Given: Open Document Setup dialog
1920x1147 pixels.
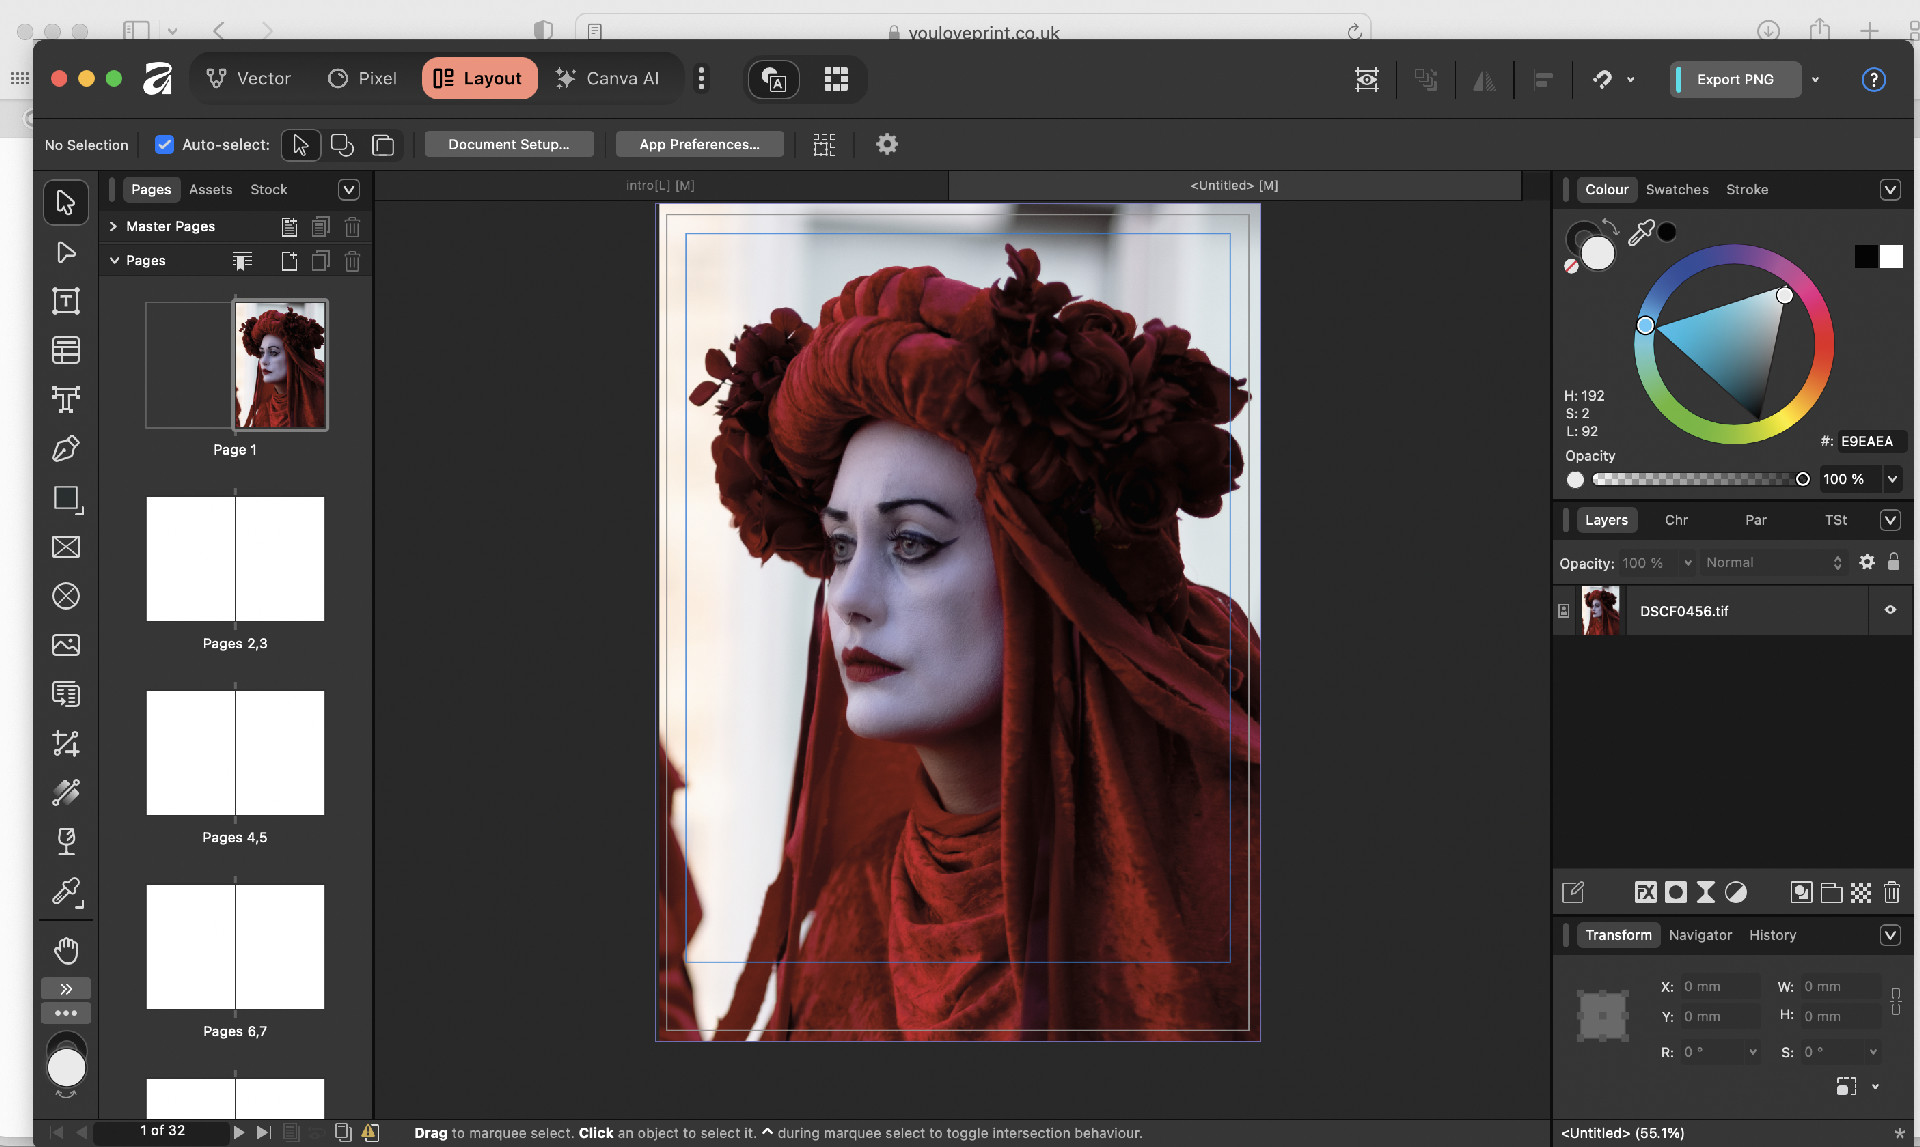Looking at the screenshot, I should (508, 145).
